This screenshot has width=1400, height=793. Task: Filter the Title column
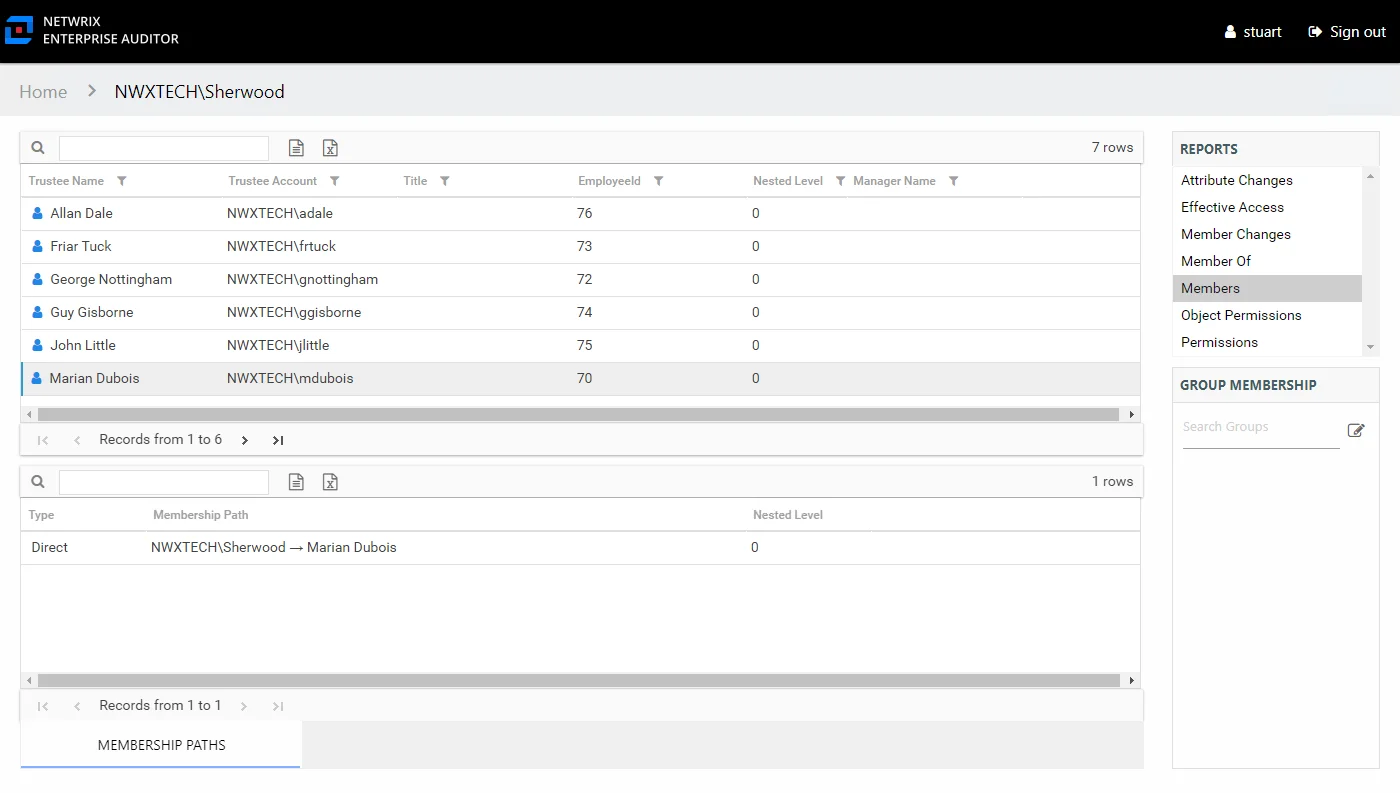[x=445, y=181]
